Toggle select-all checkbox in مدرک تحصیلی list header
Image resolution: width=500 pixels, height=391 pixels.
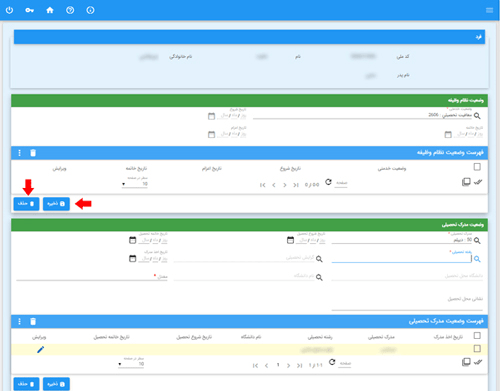[x=477, y=335]
